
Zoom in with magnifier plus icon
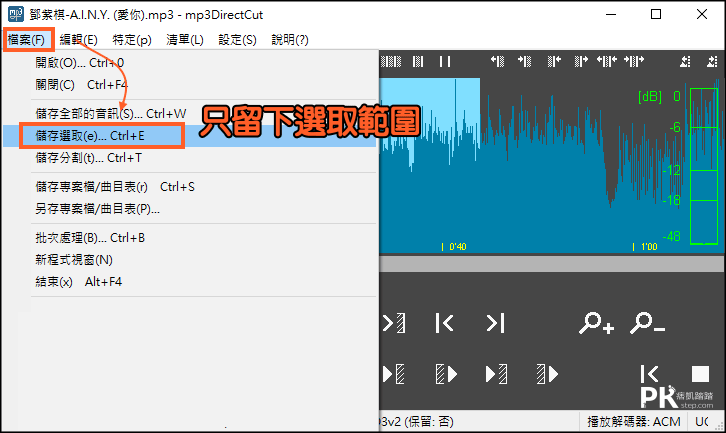pyautogui.click(x=596, y=323)
